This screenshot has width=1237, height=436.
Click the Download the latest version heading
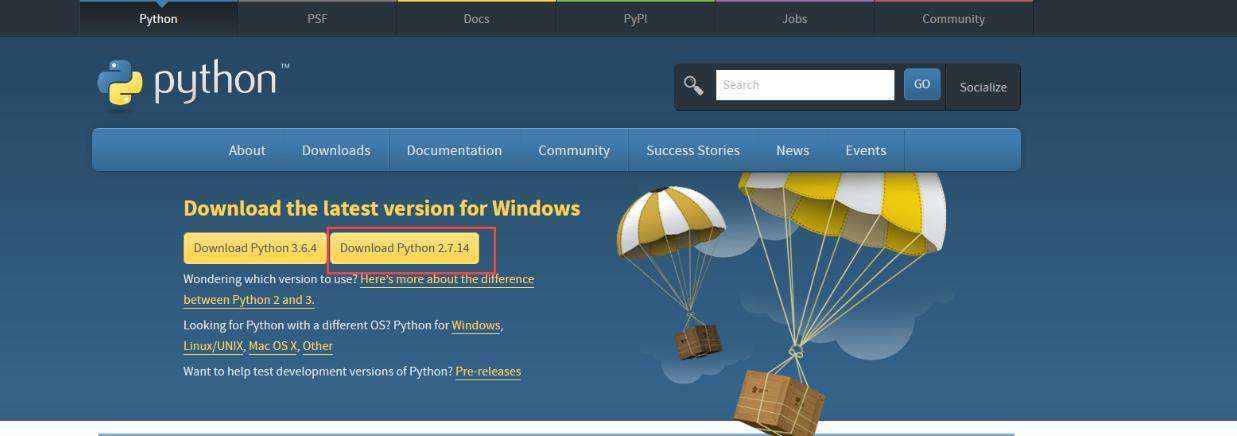tap(382, 208)
